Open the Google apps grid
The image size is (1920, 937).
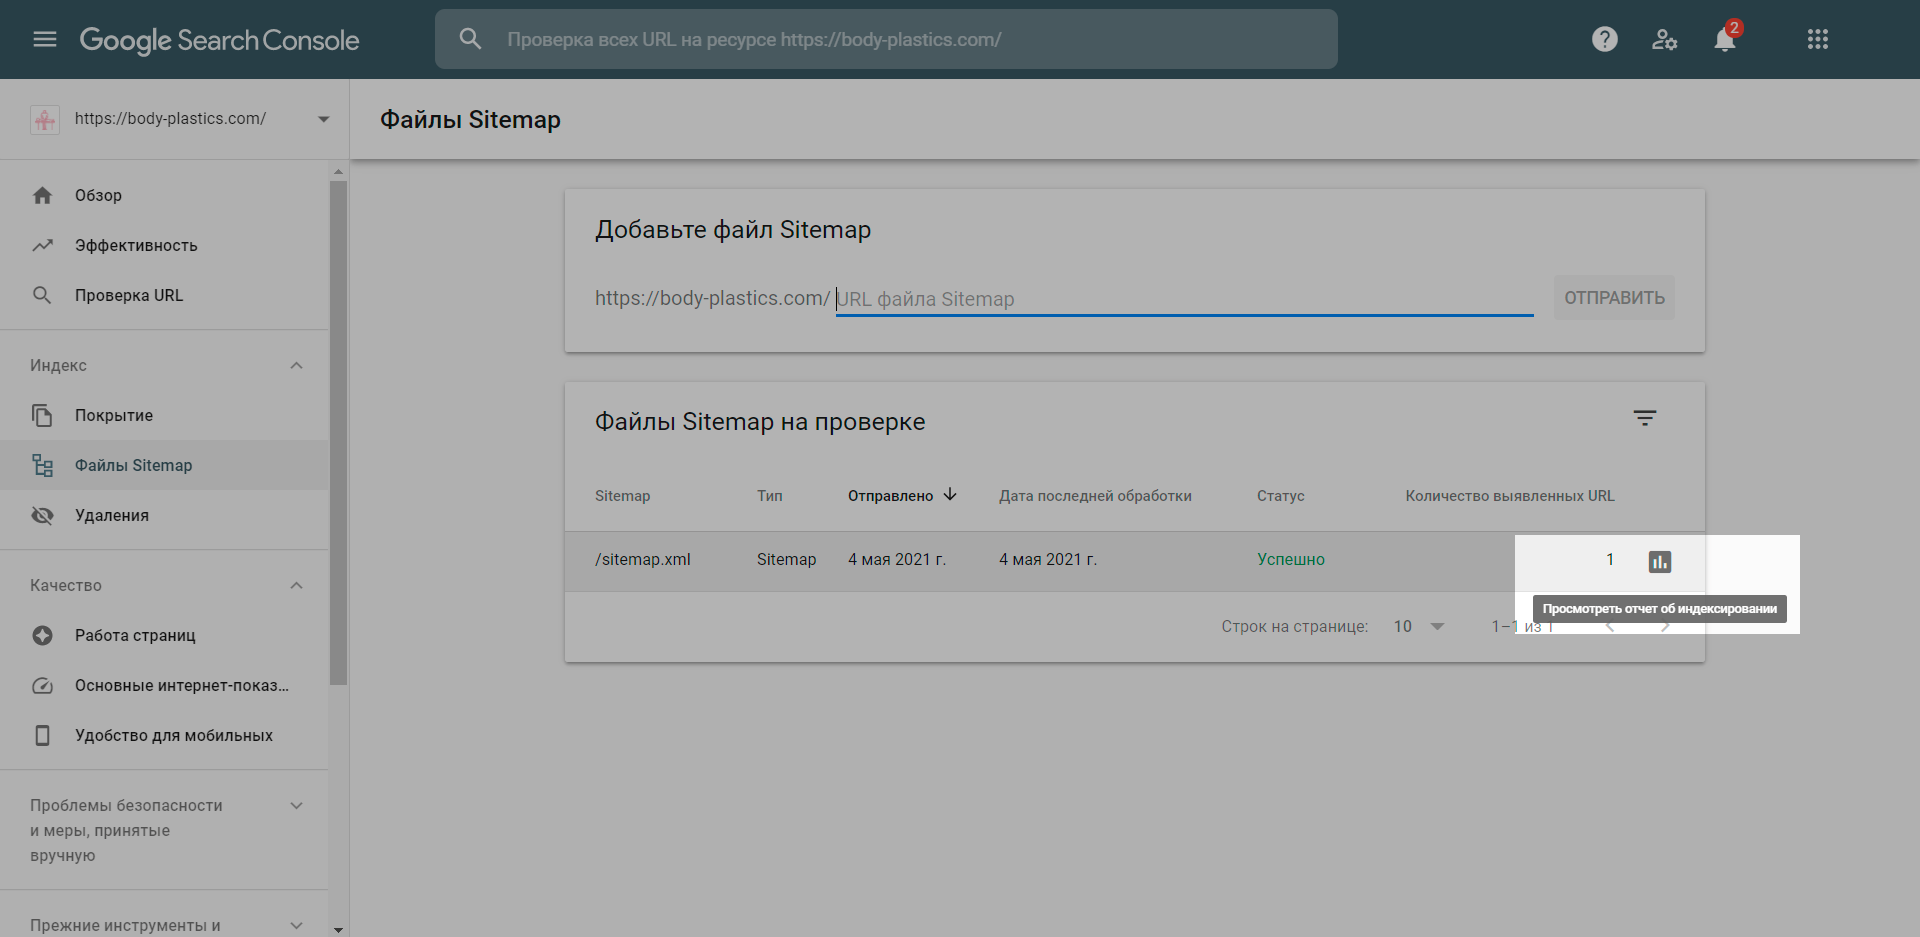[1817, 39]
